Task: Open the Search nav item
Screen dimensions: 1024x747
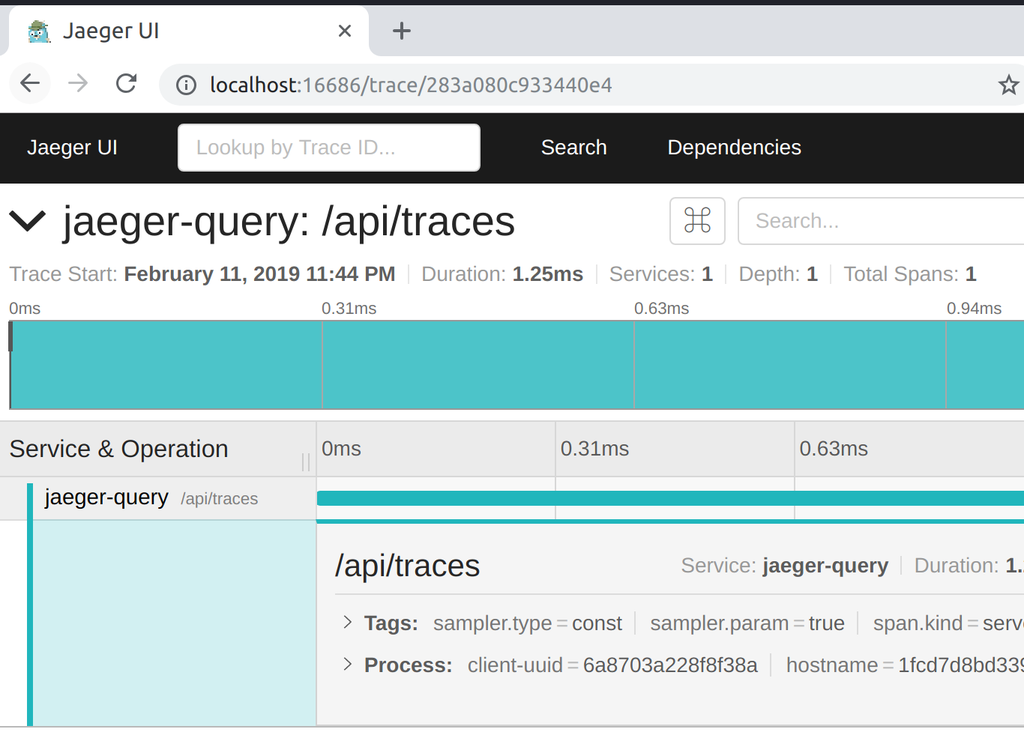Action: [574, 148]
